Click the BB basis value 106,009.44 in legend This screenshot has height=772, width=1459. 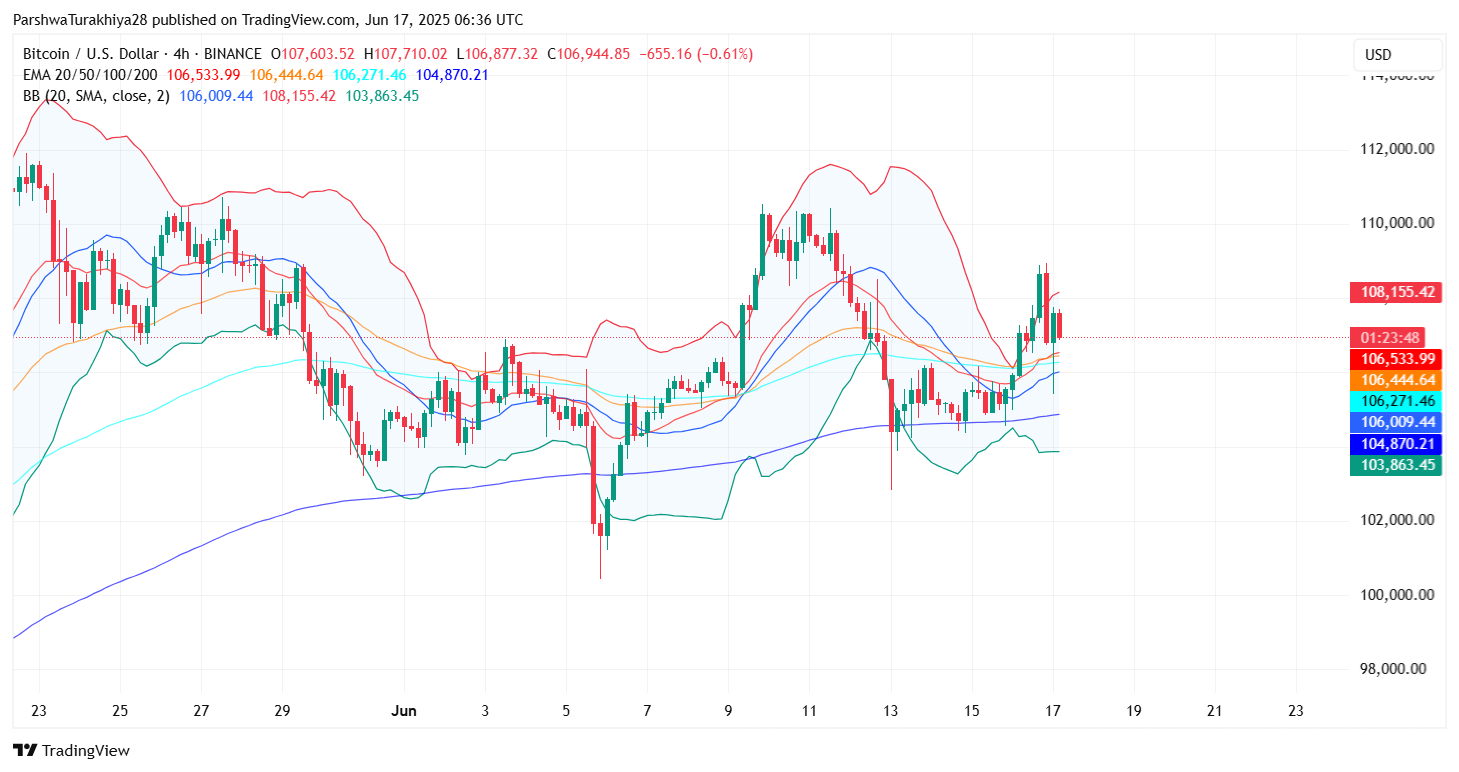coord(217,96)
